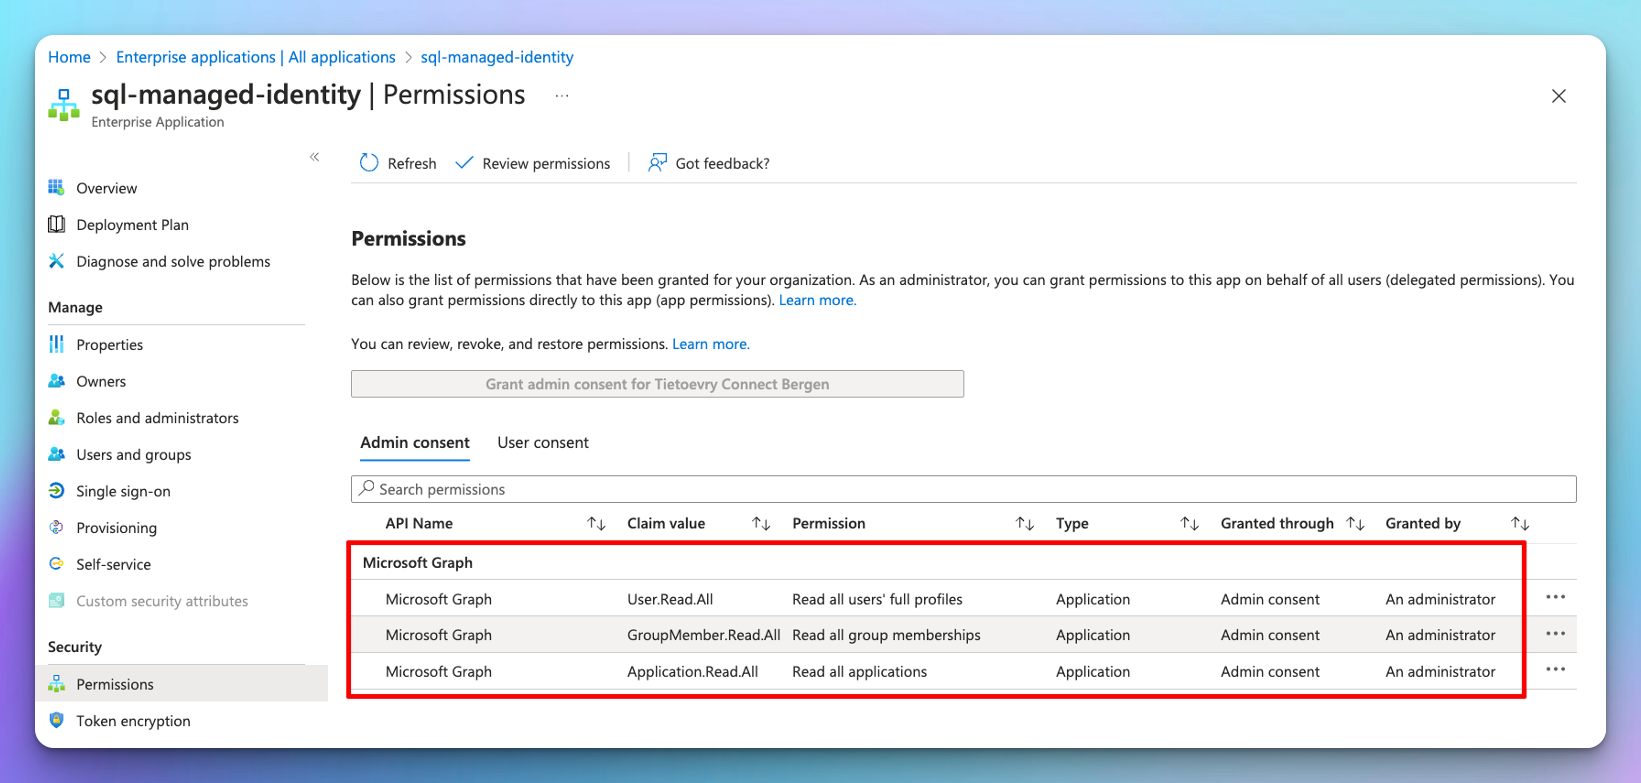The width and height of the screenshot is (1641, 783).
Task: Open Diagnose and solve problems in sidebar
Action: coord(174,261)
